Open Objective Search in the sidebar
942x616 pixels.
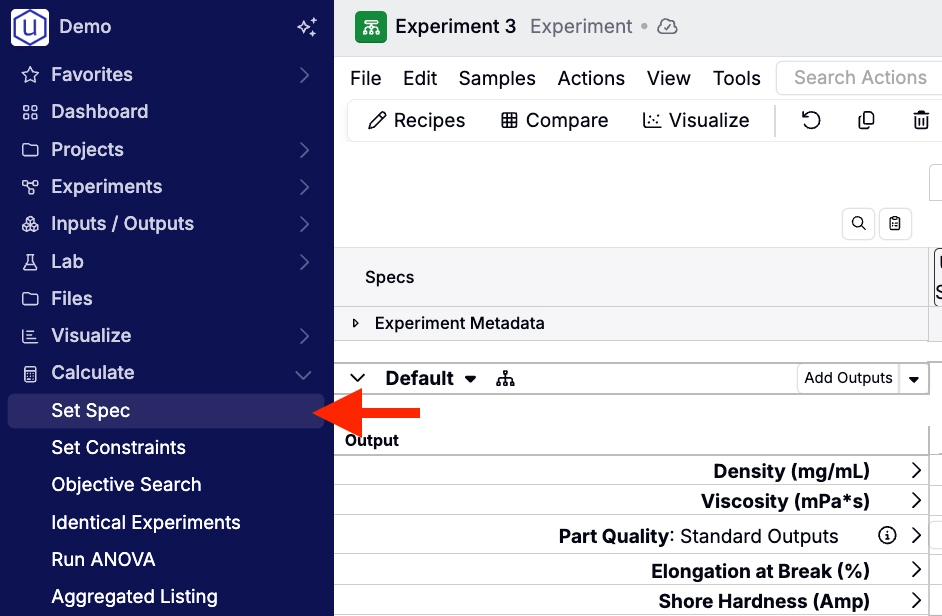126,485
